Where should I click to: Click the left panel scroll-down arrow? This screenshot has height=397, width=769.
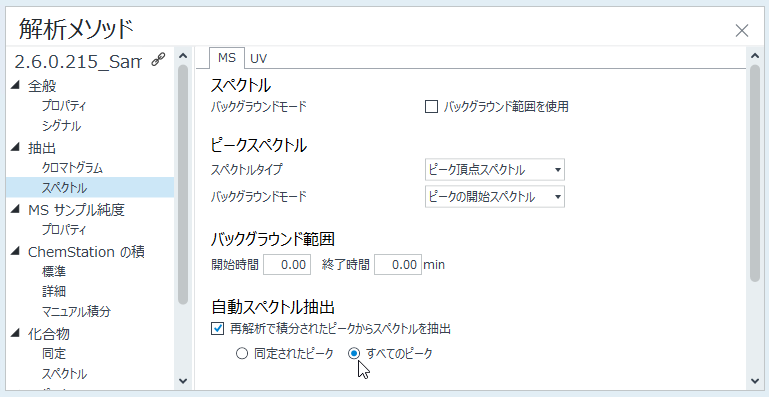point(183,381)
